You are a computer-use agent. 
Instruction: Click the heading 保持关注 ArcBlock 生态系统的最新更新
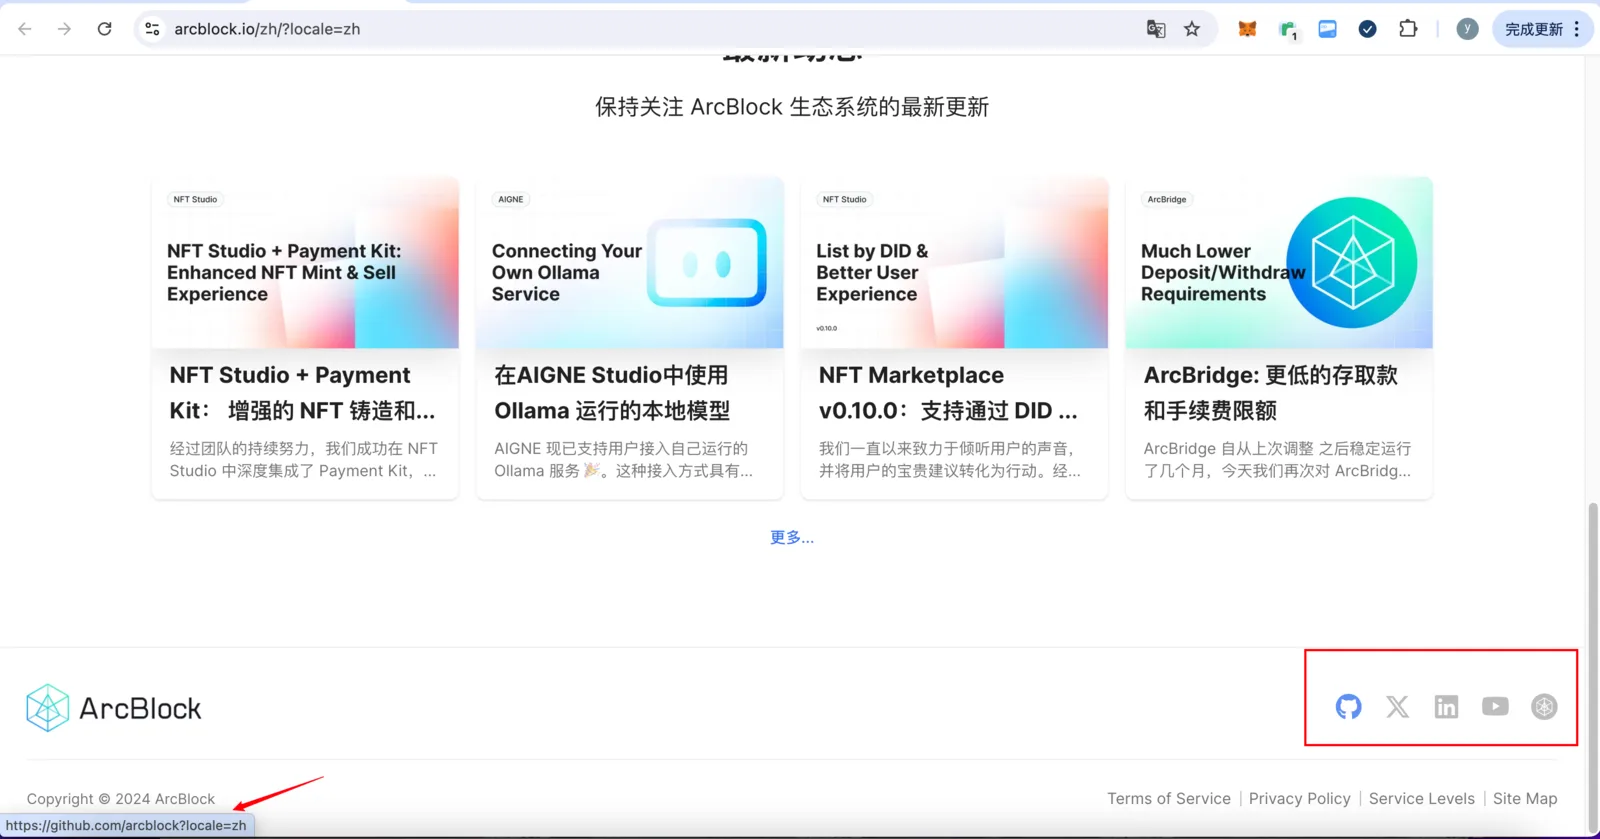point(792,107)
